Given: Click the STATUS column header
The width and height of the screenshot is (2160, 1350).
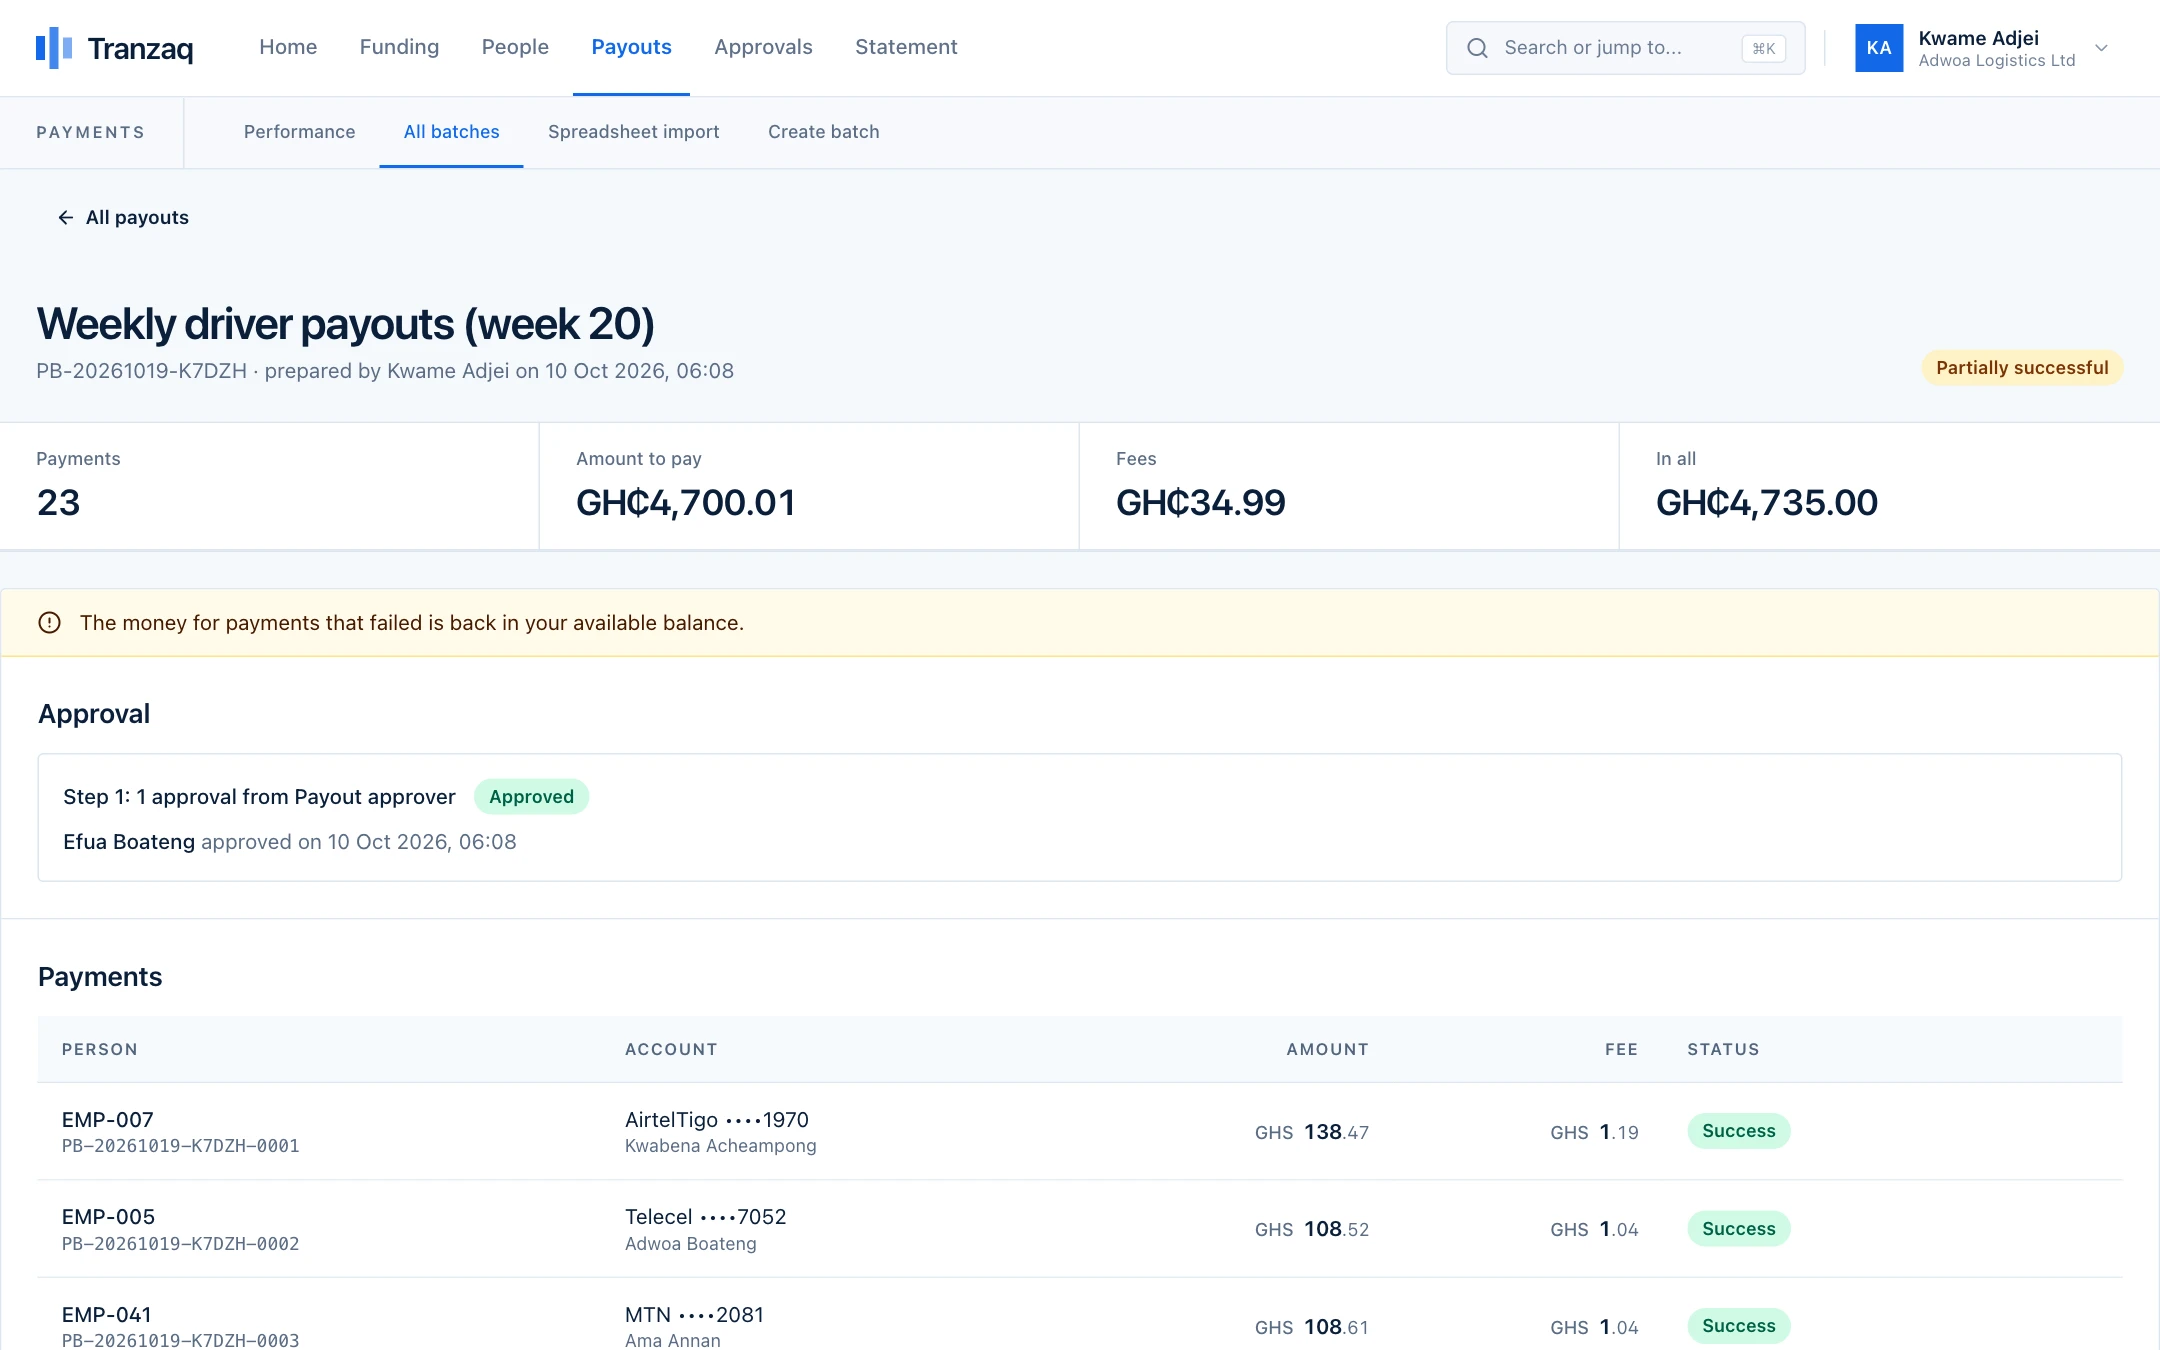Looking at the screenshot, I should (1723, 1050).
